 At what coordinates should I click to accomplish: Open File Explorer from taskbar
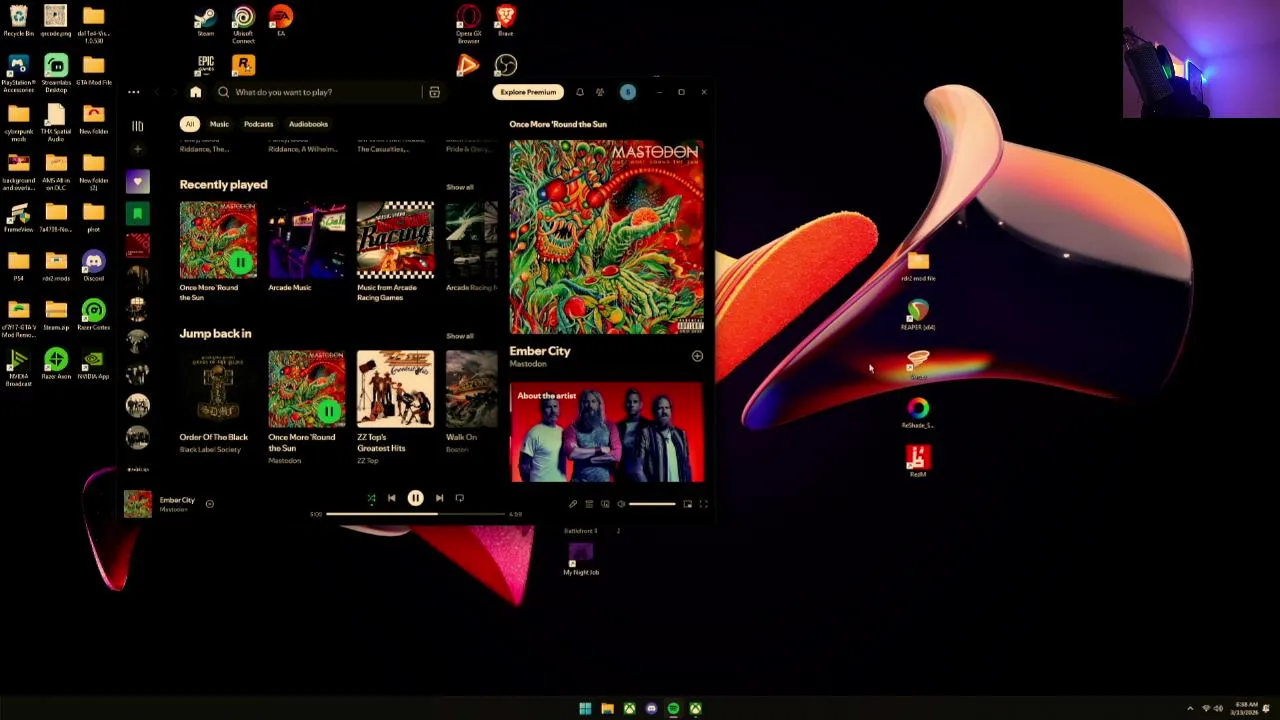[607, 709]
